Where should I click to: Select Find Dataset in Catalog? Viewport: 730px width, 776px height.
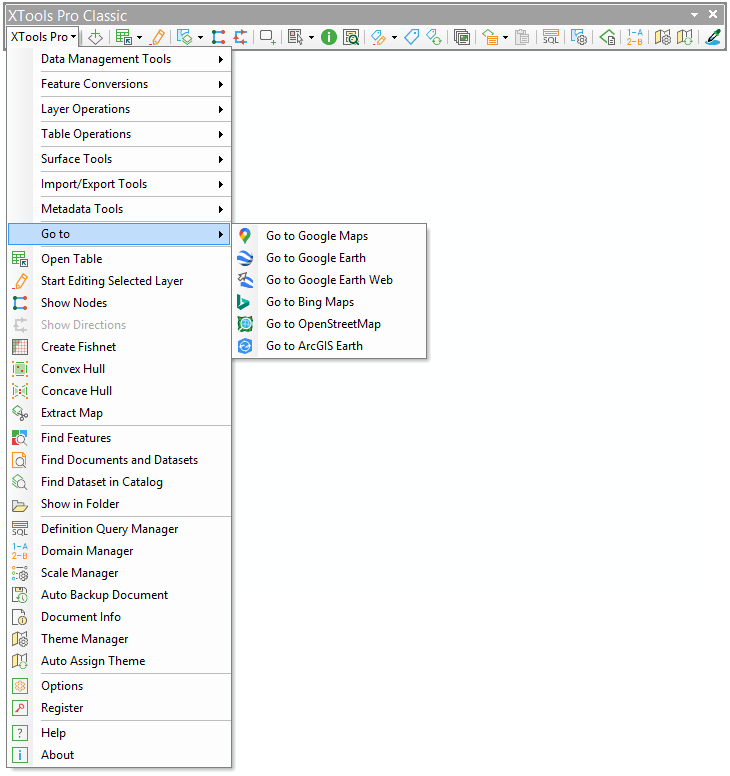click(x=119, y=483)
